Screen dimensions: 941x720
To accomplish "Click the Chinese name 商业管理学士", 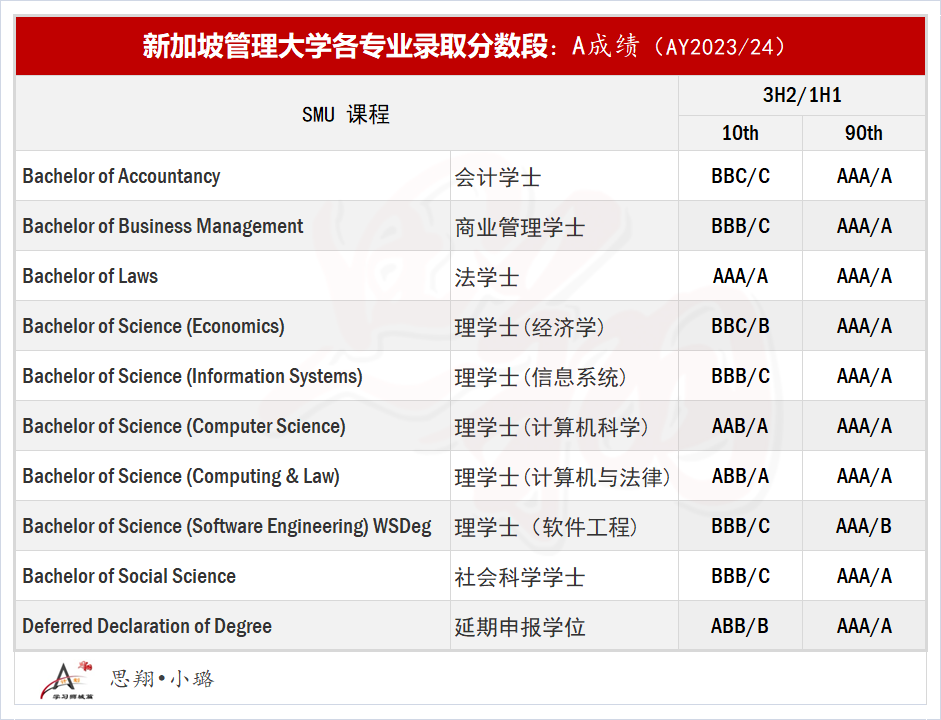I will 520,227.
